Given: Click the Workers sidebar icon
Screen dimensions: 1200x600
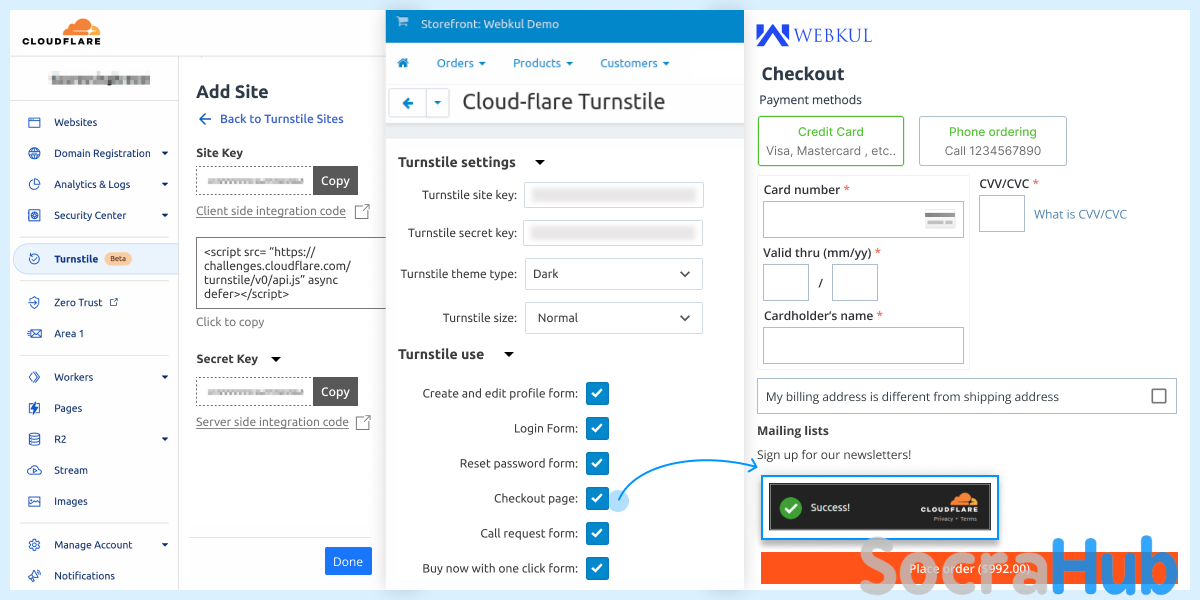Looking at the screenshot, I should tap(34, 377).
